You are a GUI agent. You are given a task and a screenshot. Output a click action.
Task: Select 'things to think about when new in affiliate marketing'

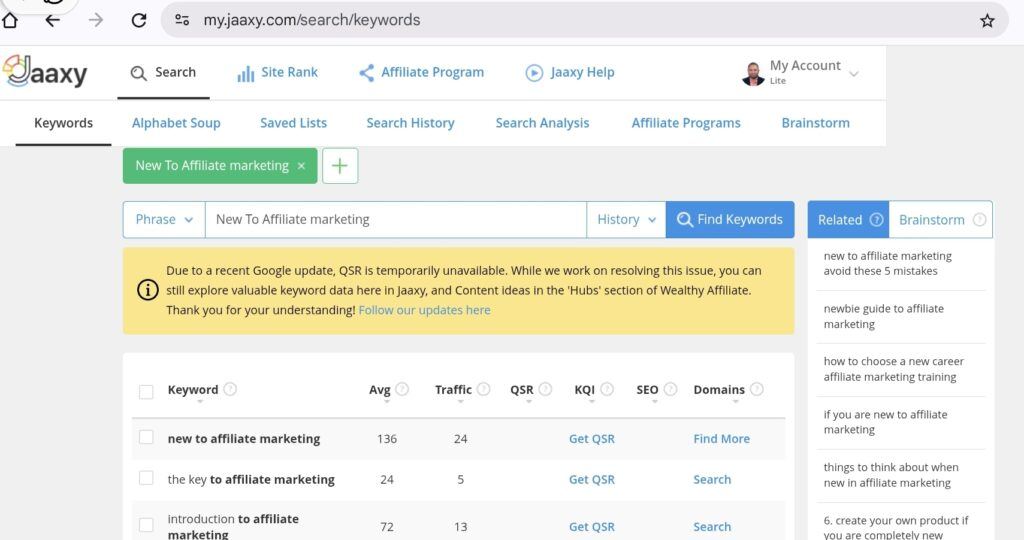(x=891, y=475)
